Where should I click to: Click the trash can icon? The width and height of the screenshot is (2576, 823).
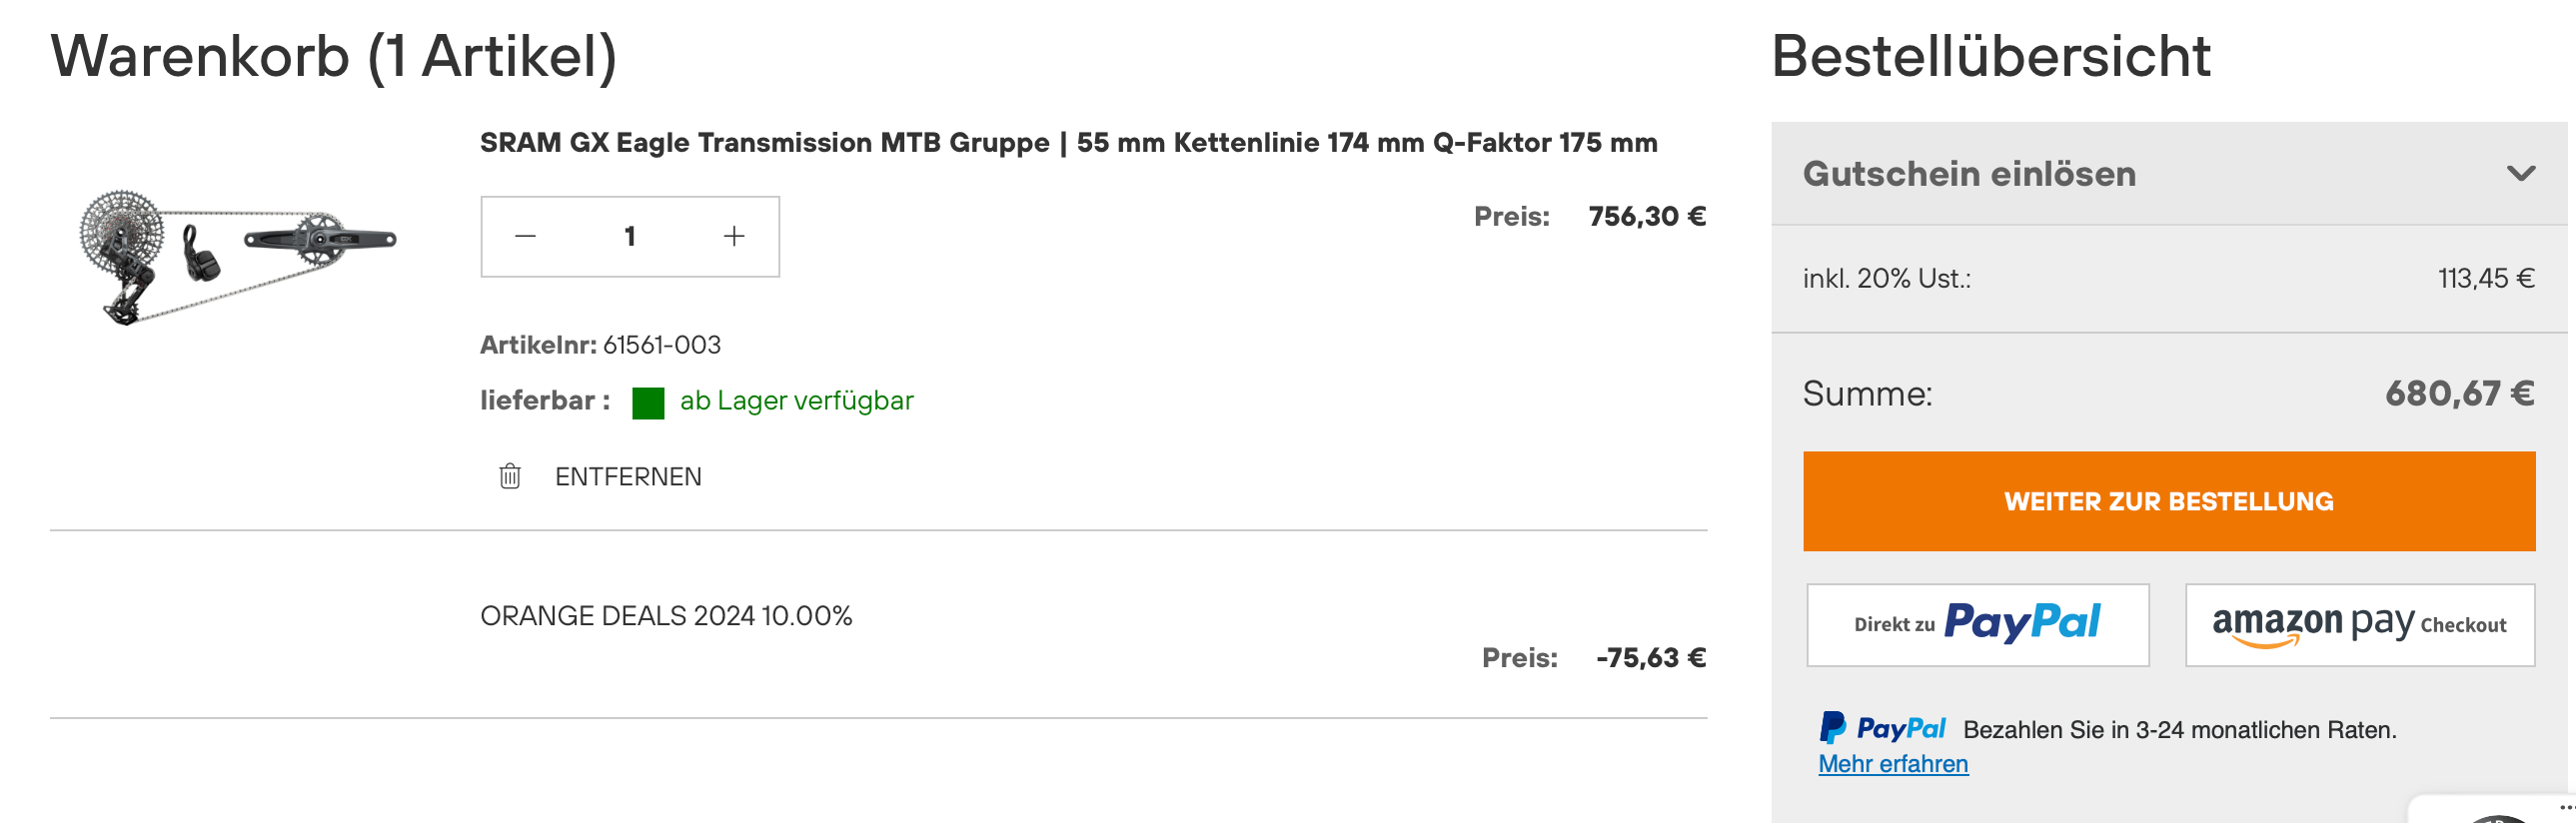click(x=510, y=476)
